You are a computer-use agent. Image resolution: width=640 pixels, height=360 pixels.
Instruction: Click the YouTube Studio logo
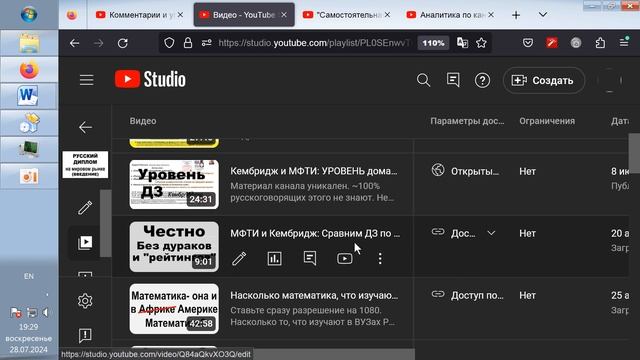click(x=150, y=79)
